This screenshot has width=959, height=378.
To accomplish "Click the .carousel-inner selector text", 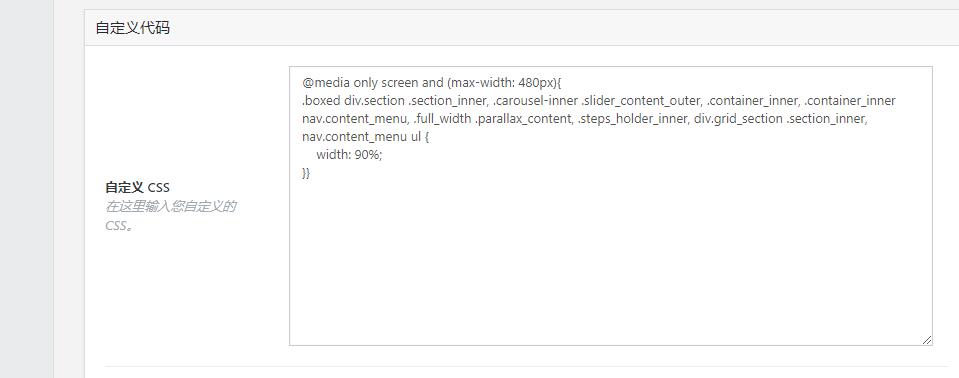I will click(535, 101).
